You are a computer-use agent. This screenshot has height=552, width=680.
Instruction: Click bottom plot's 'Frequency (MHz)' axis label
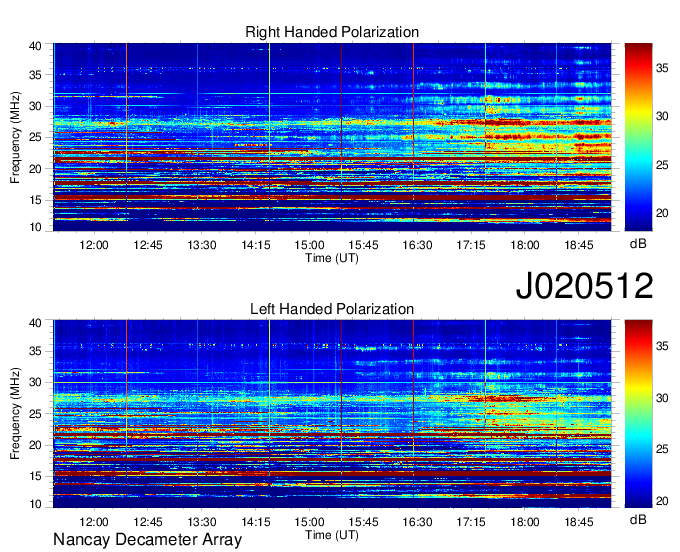click(15, 414)
